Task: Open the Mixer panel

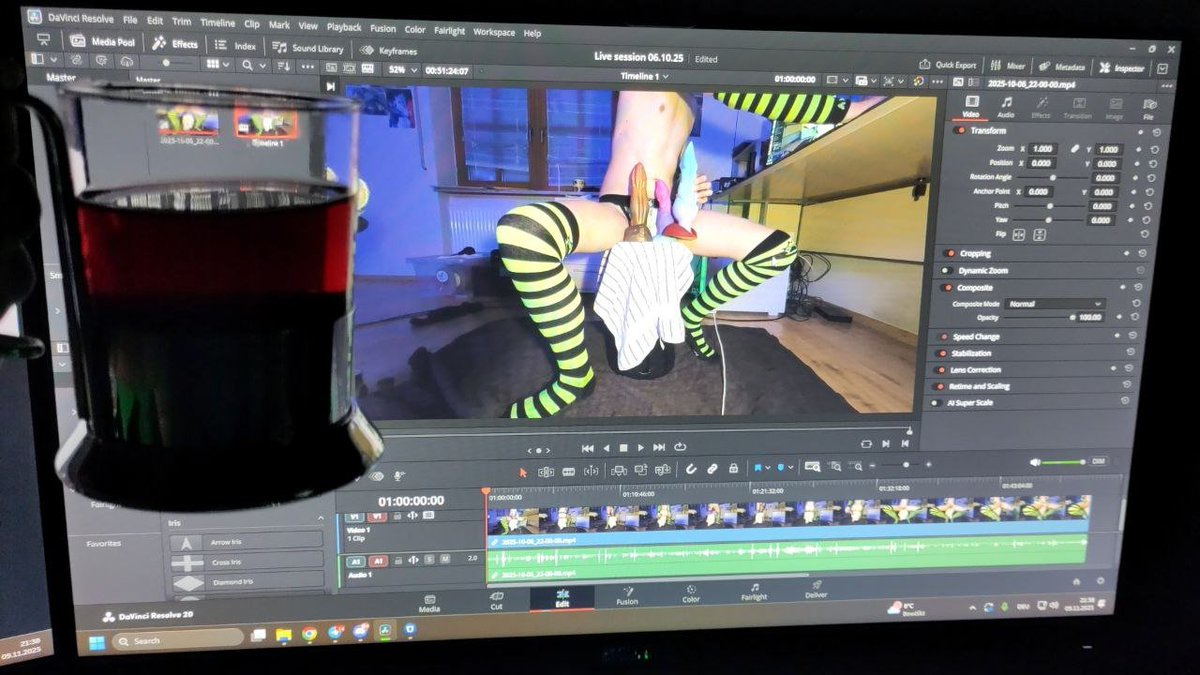Action: pyautogui.click(x=1008, y=66)
